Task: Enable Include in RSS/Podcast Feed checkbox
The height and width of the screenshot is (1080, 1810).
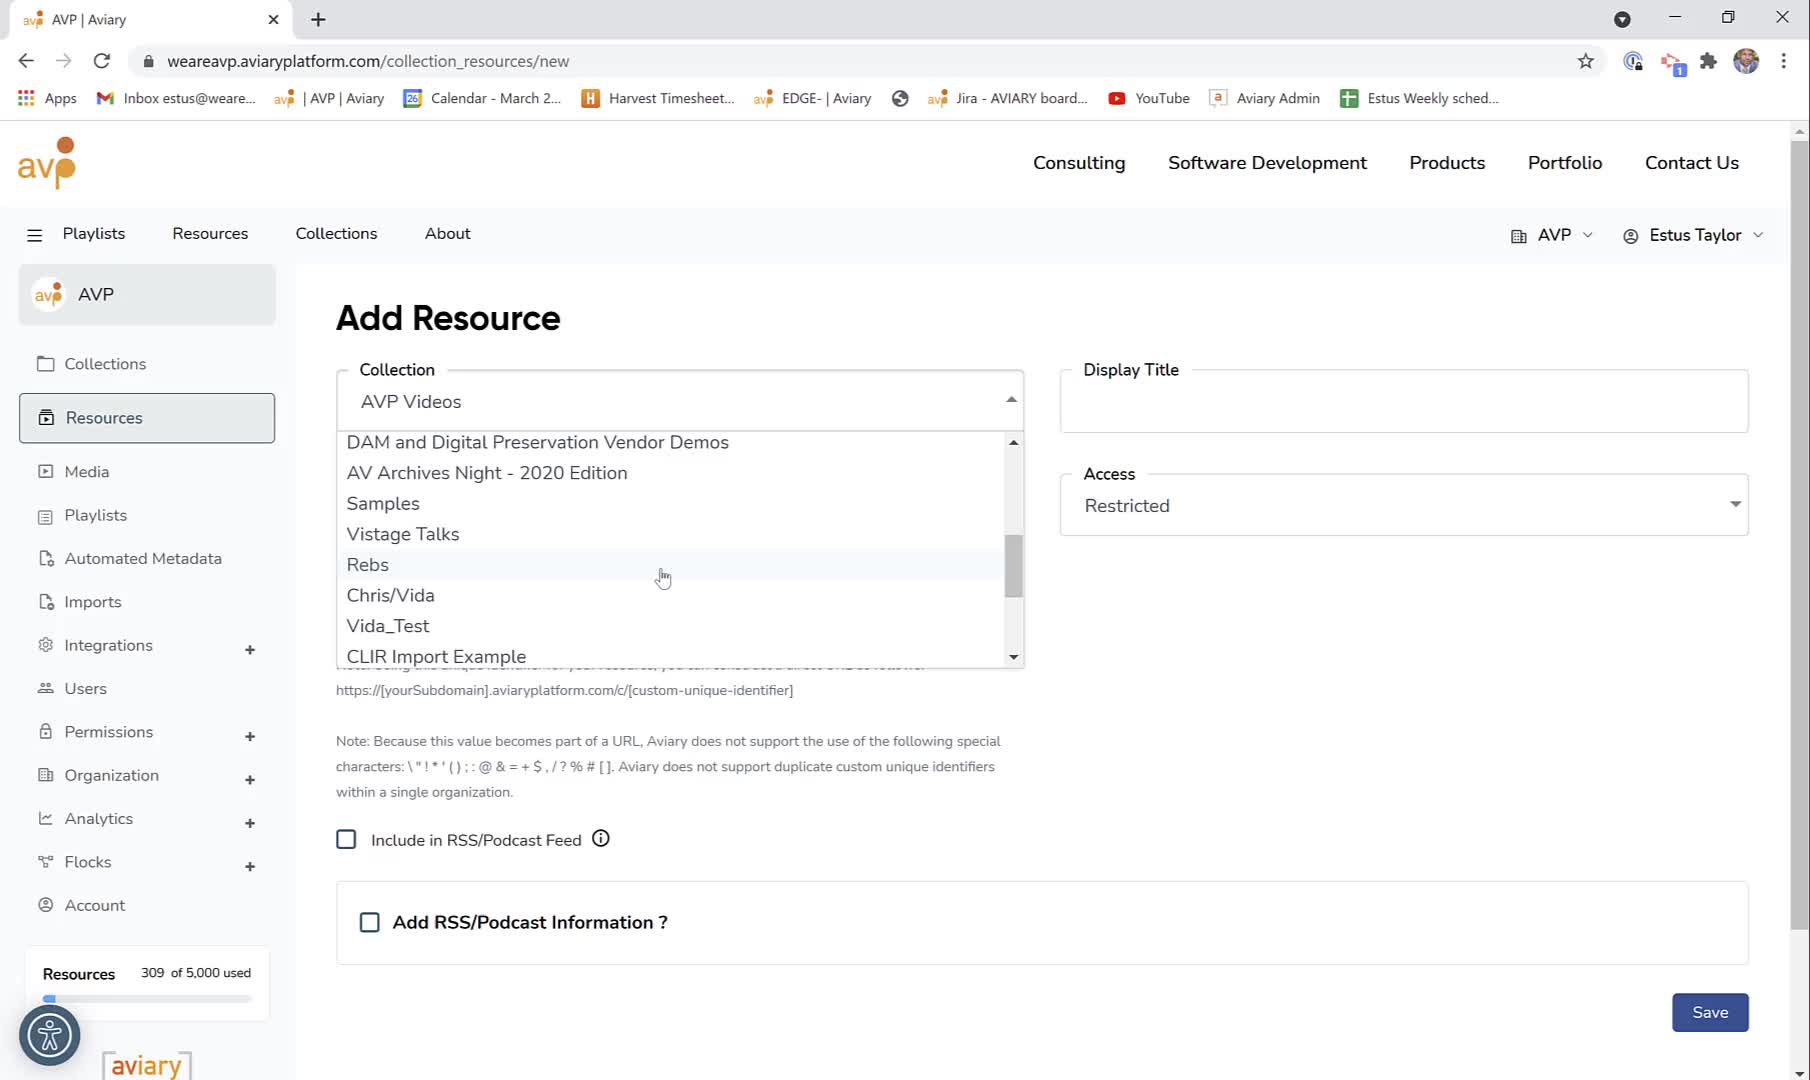Action: coord(346,839)
